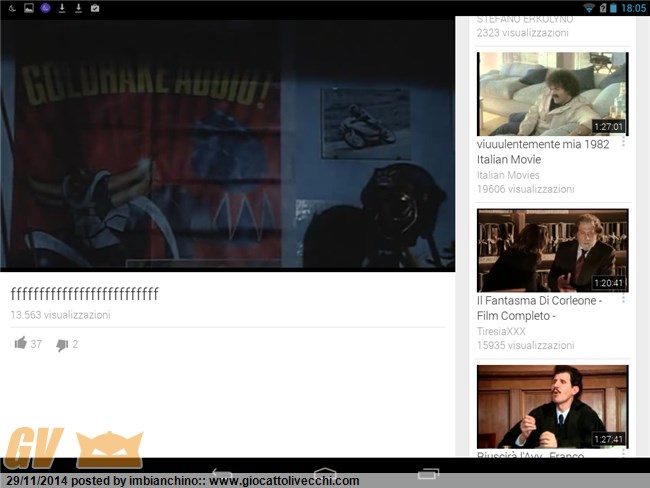Tap the thumbs-down dislike icon
This screenshot has width=650, height=488.
pyautogui.click(x=62, y=345)
